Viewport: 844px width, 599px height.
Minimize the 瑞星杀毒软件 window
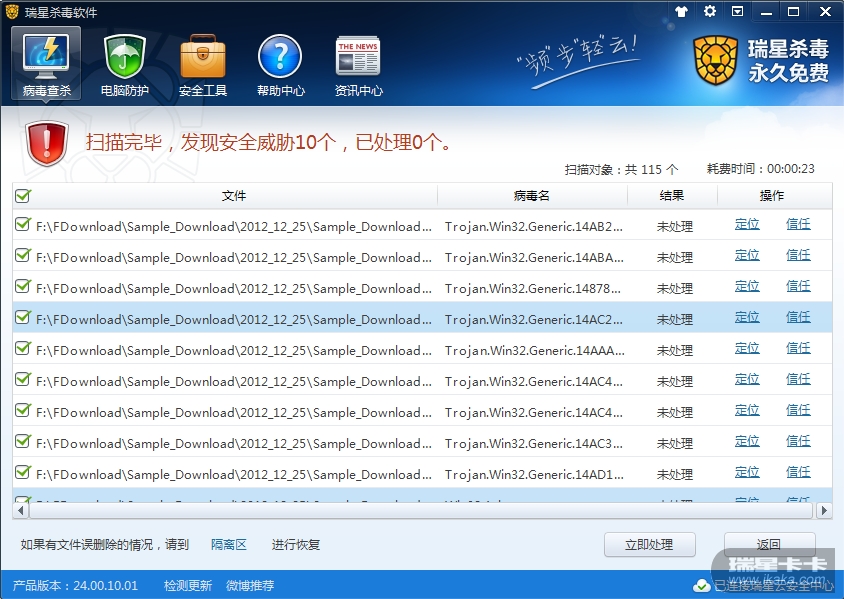(x=766, y=11)
